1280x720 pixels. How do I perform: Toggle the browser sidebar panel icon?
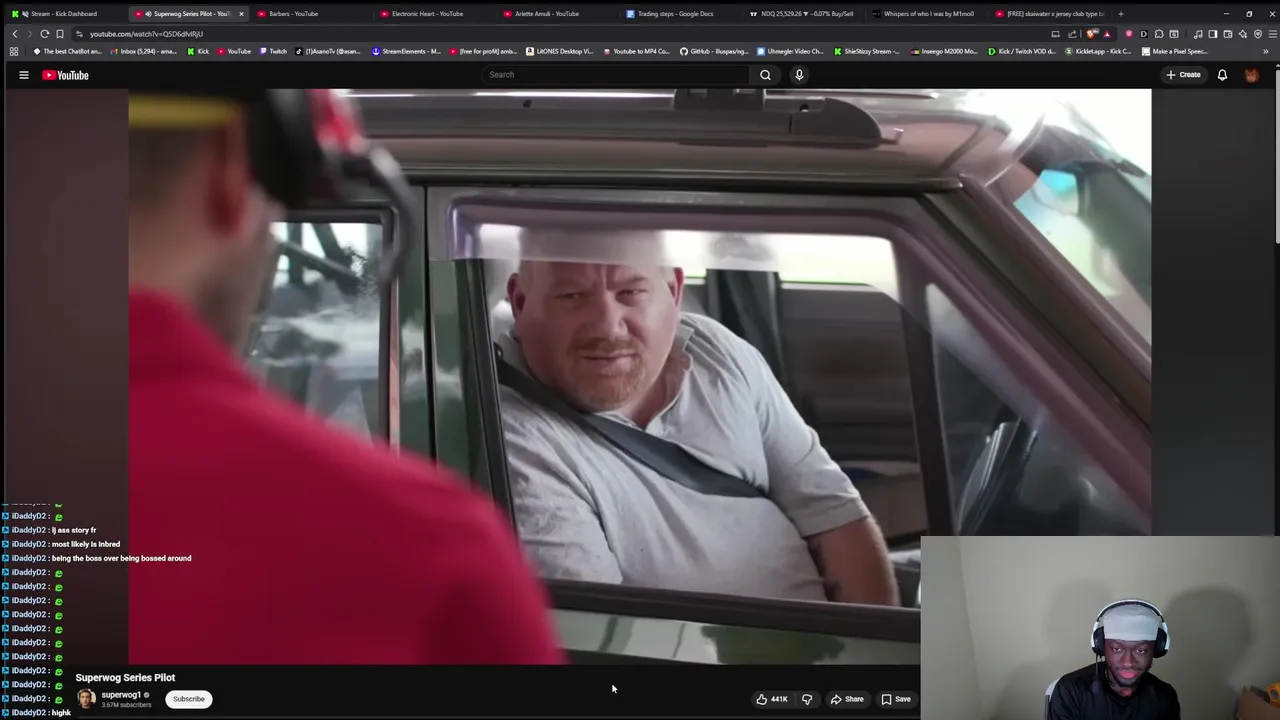(x=1213, y=34)
